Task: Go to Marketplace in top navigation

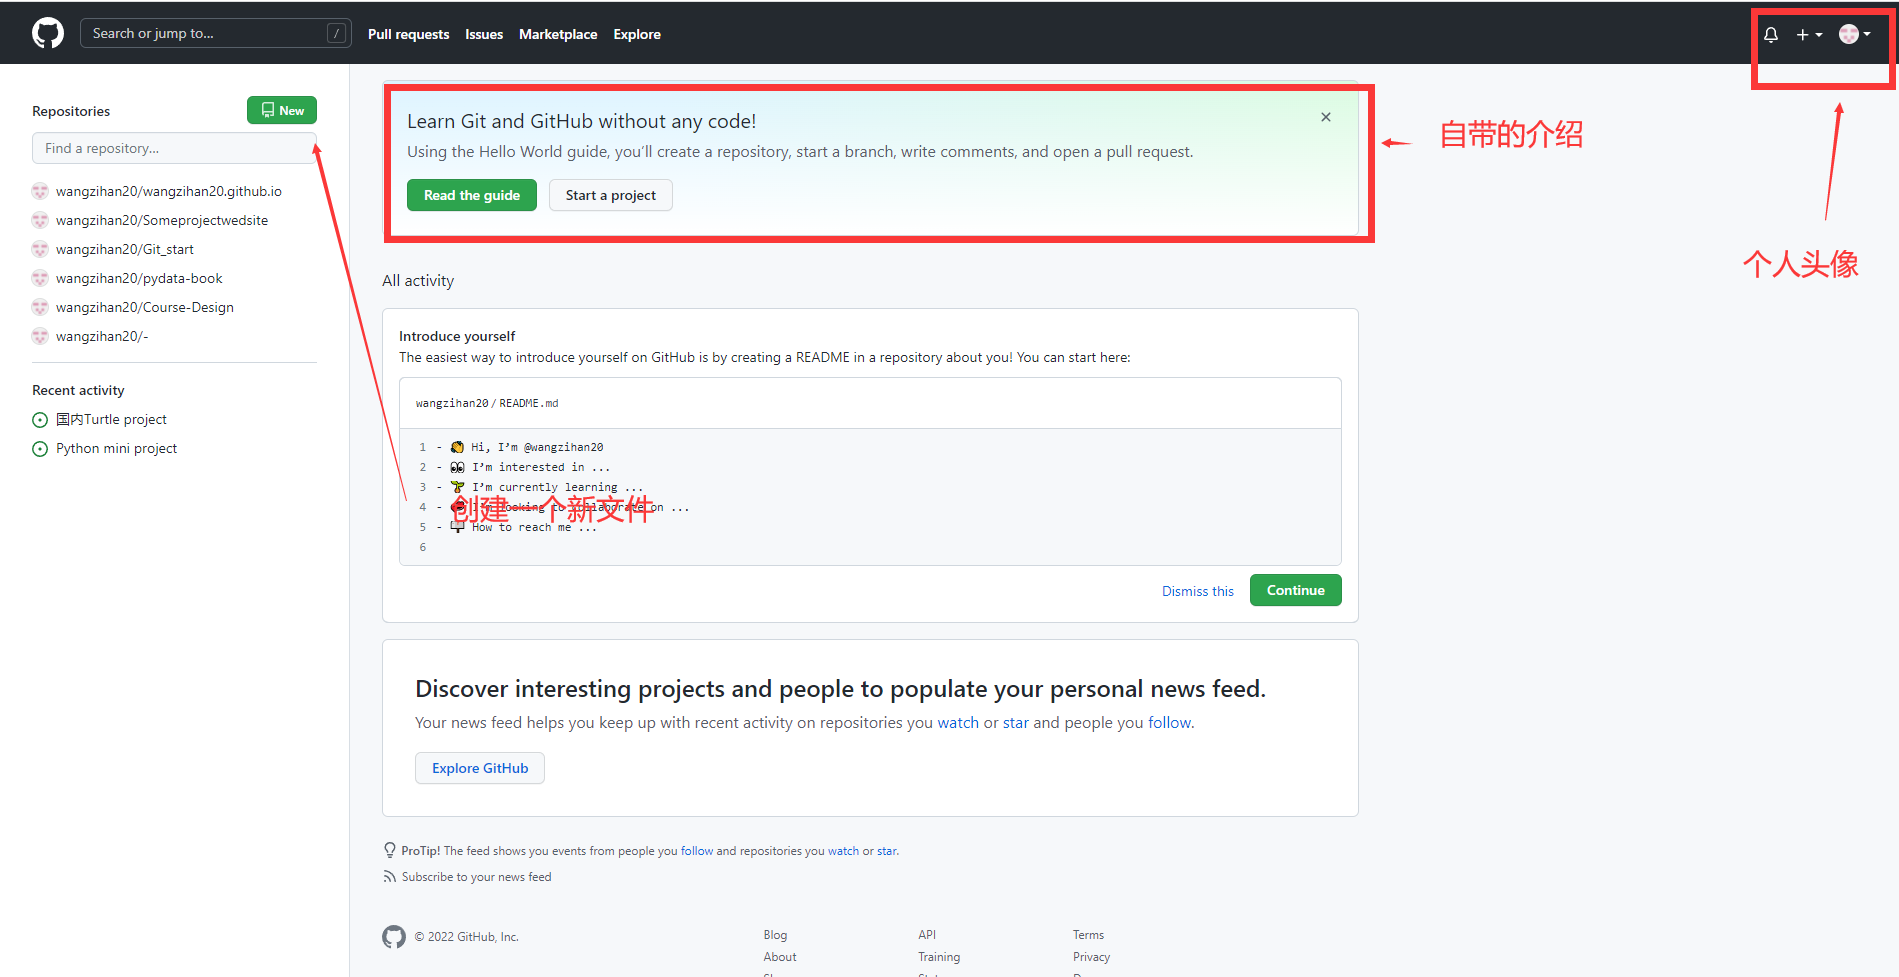Action: [558, 34]
